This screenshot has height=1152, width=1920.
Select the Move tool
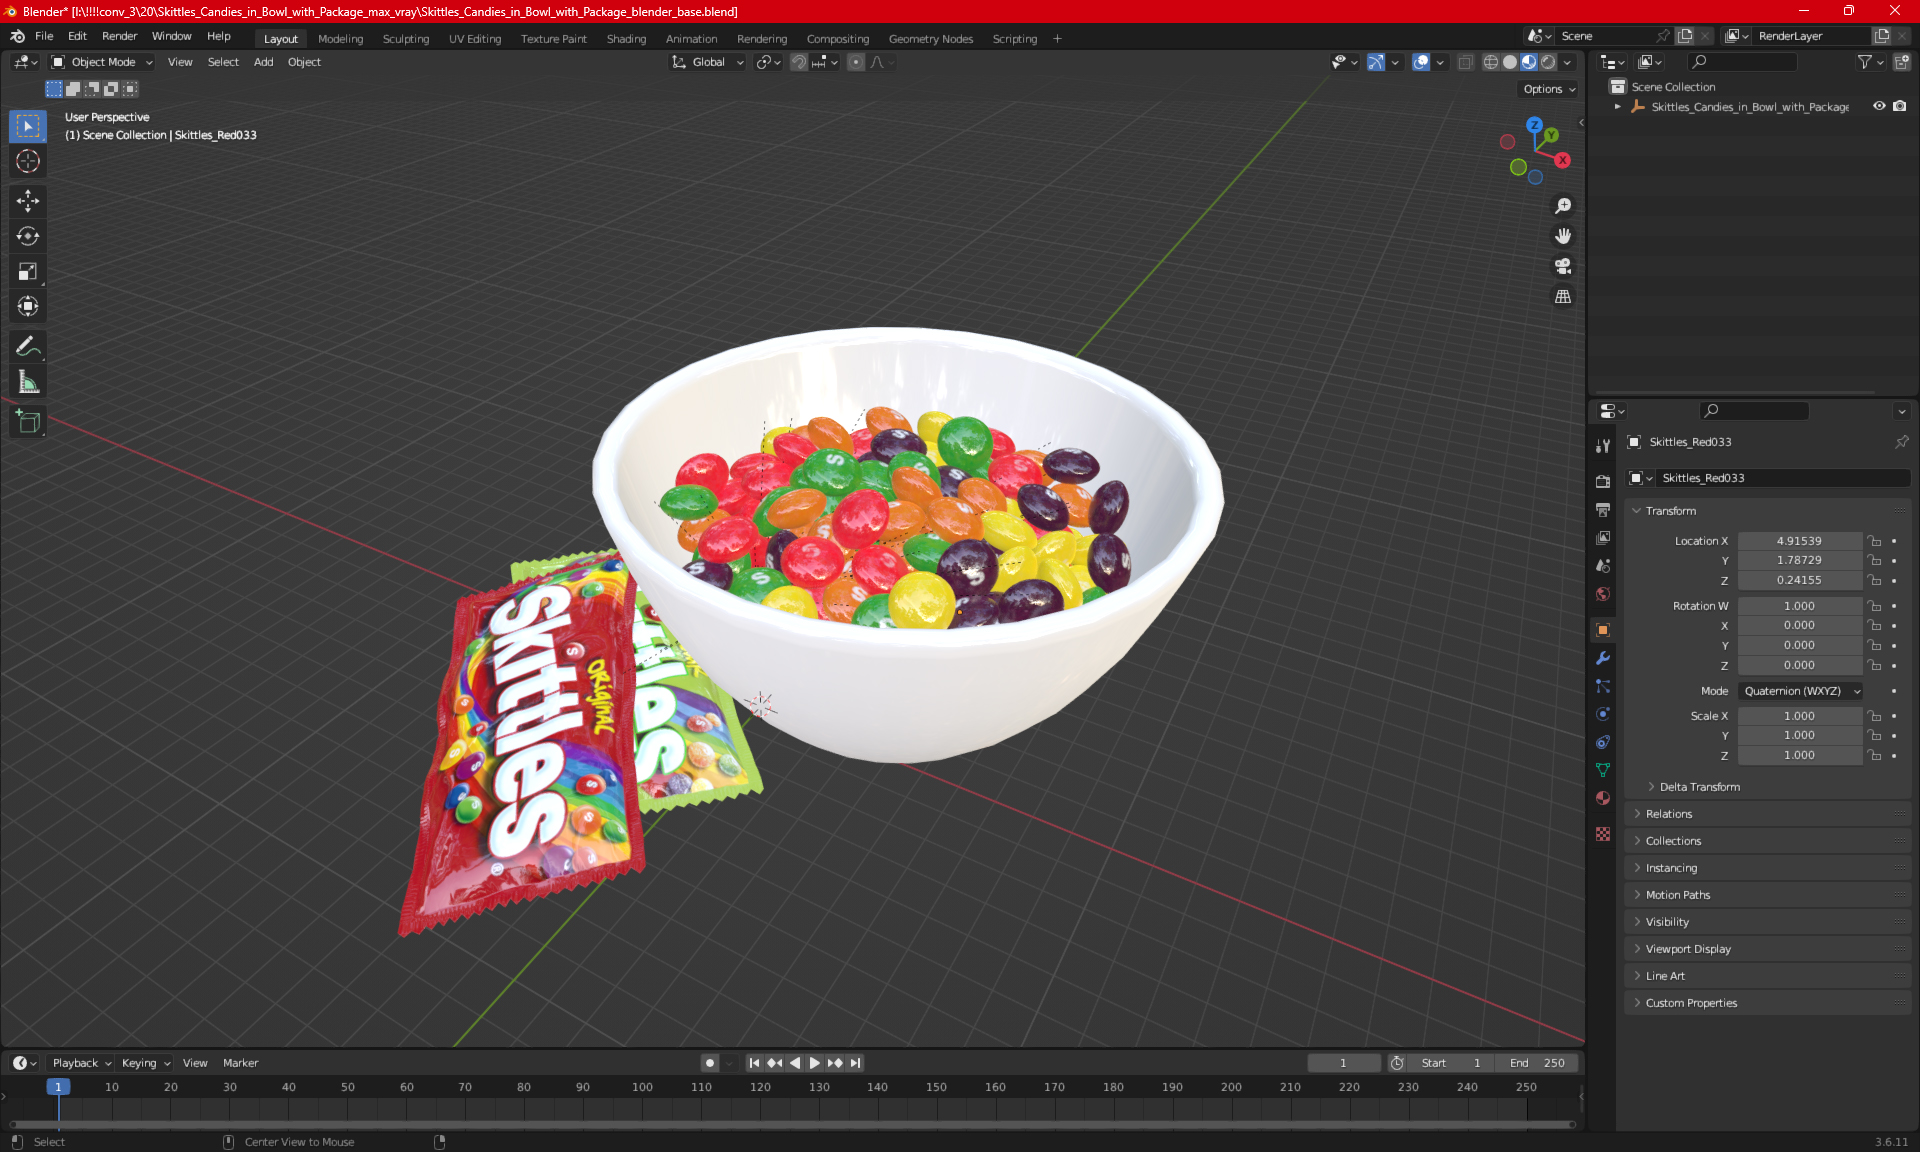pos(27,201)
